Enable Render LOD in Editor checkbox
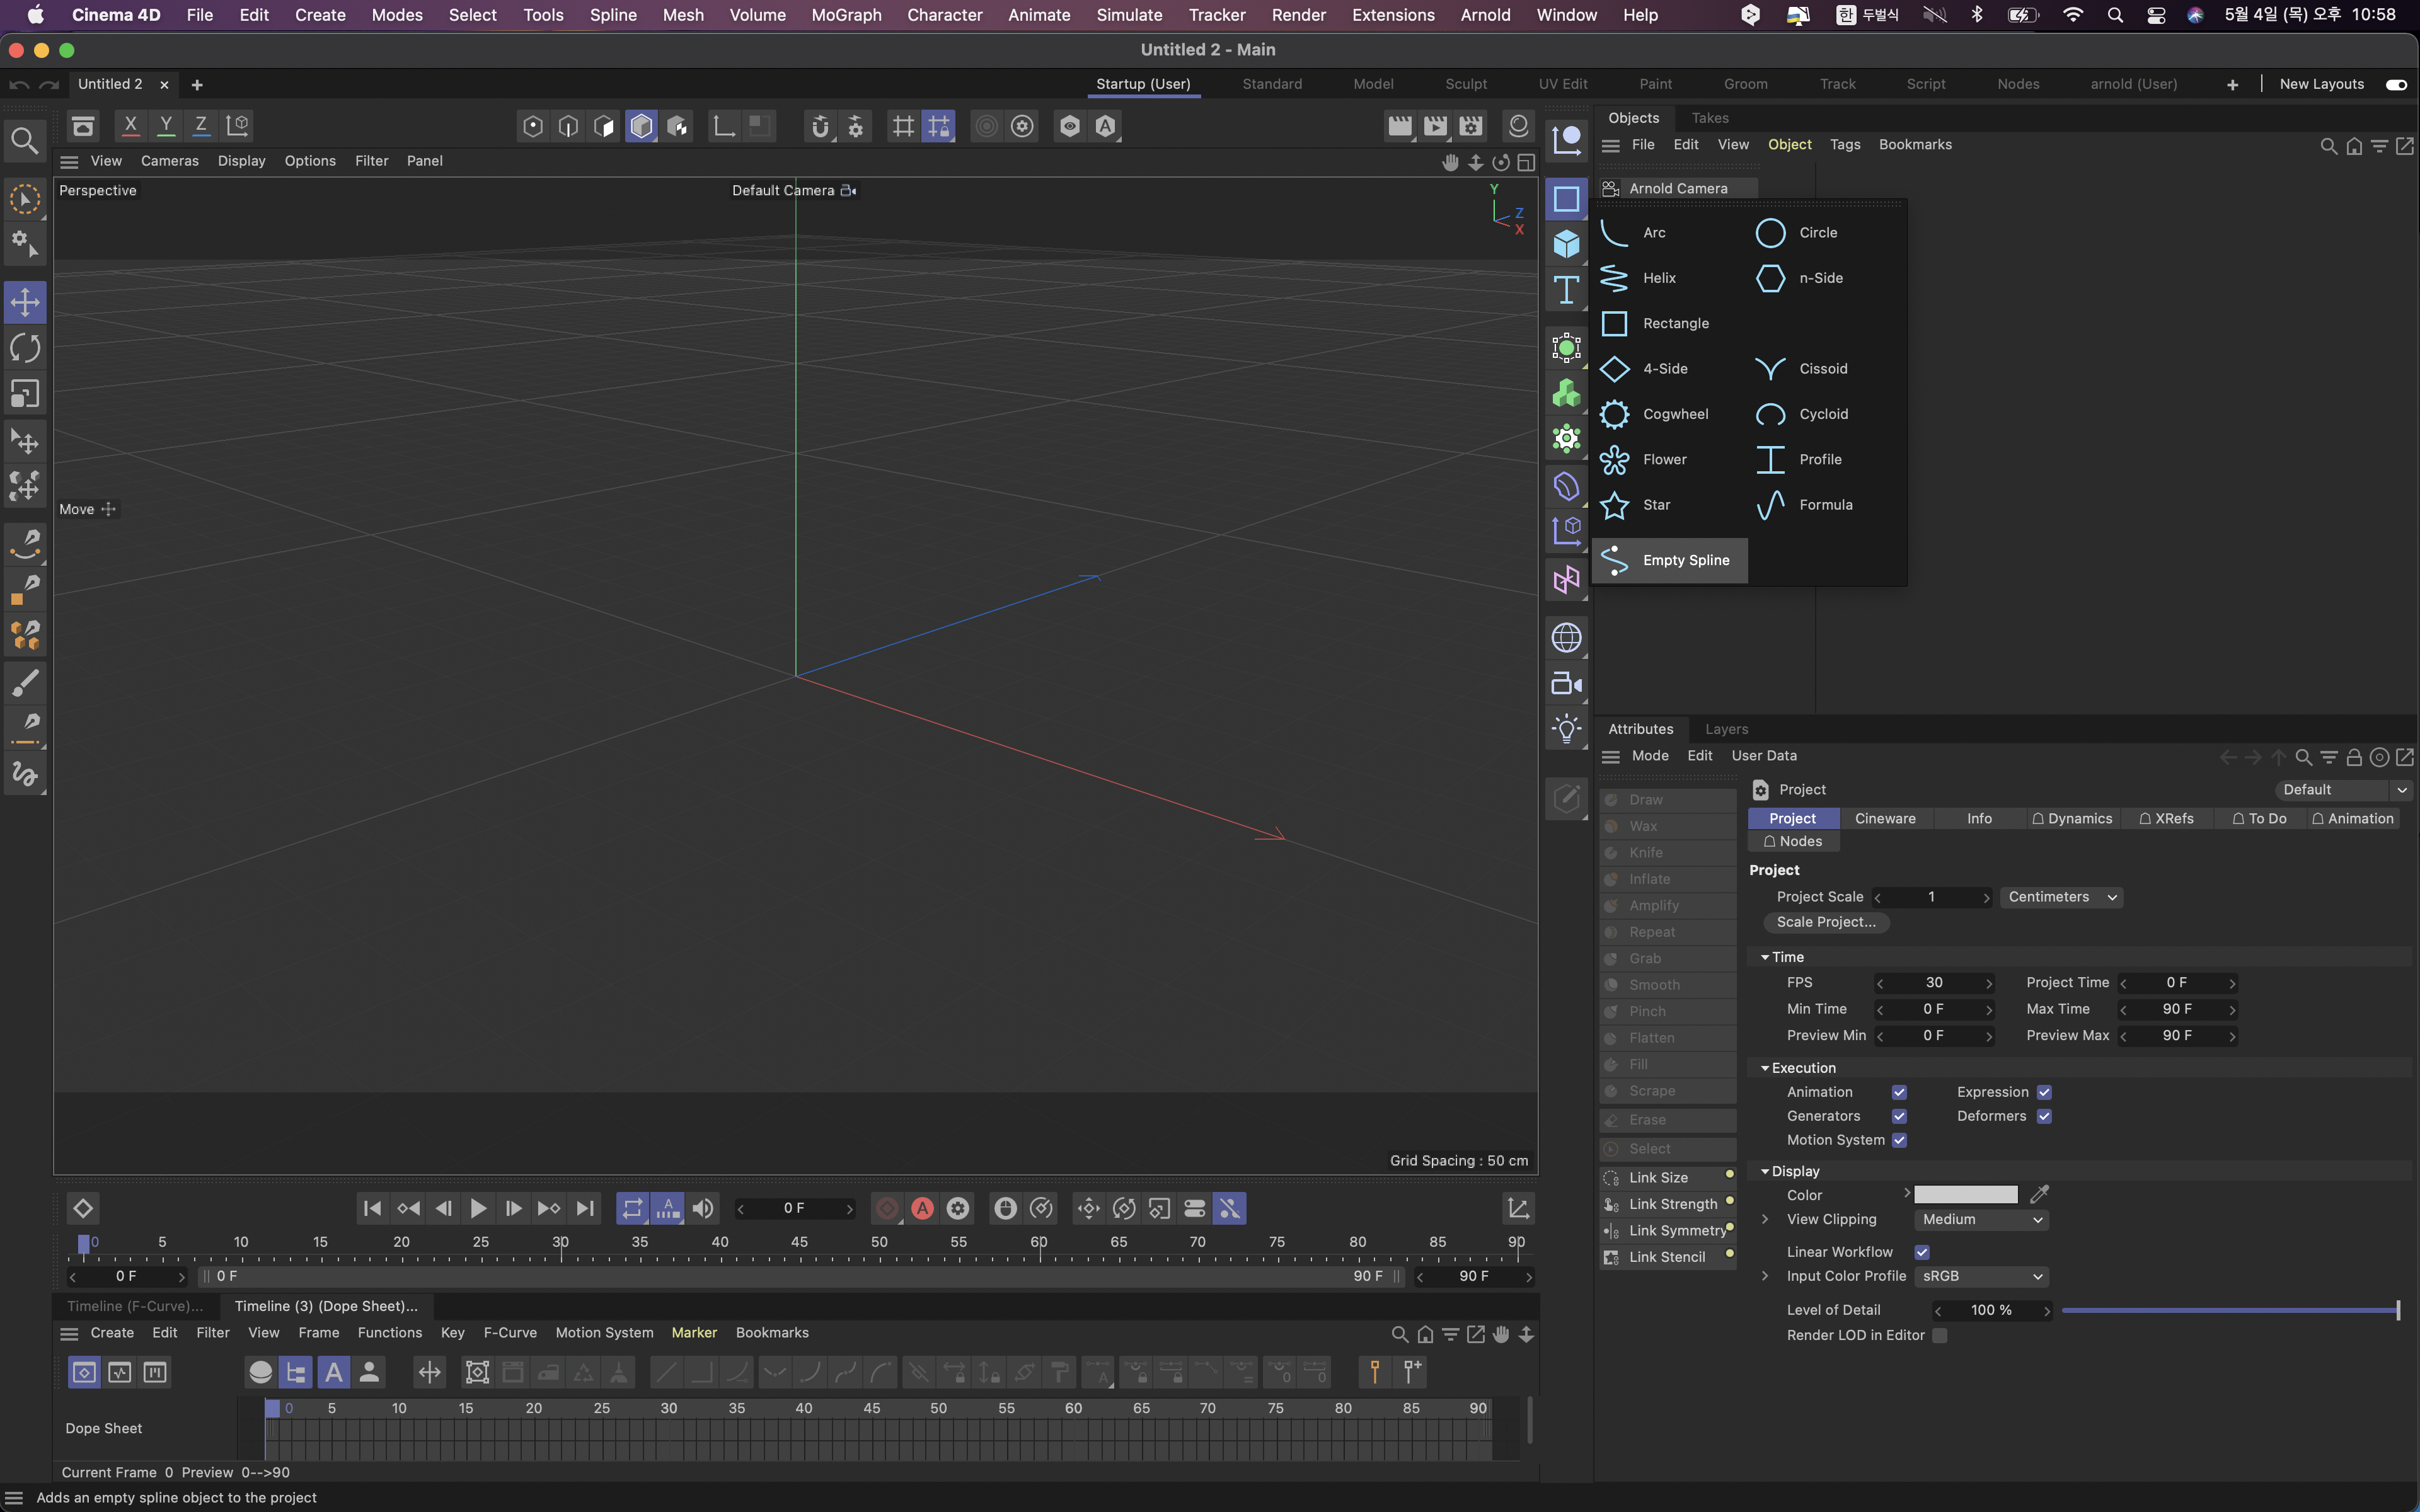The width and height of the screenshot is (2420, 1512). point(1939,1335)
